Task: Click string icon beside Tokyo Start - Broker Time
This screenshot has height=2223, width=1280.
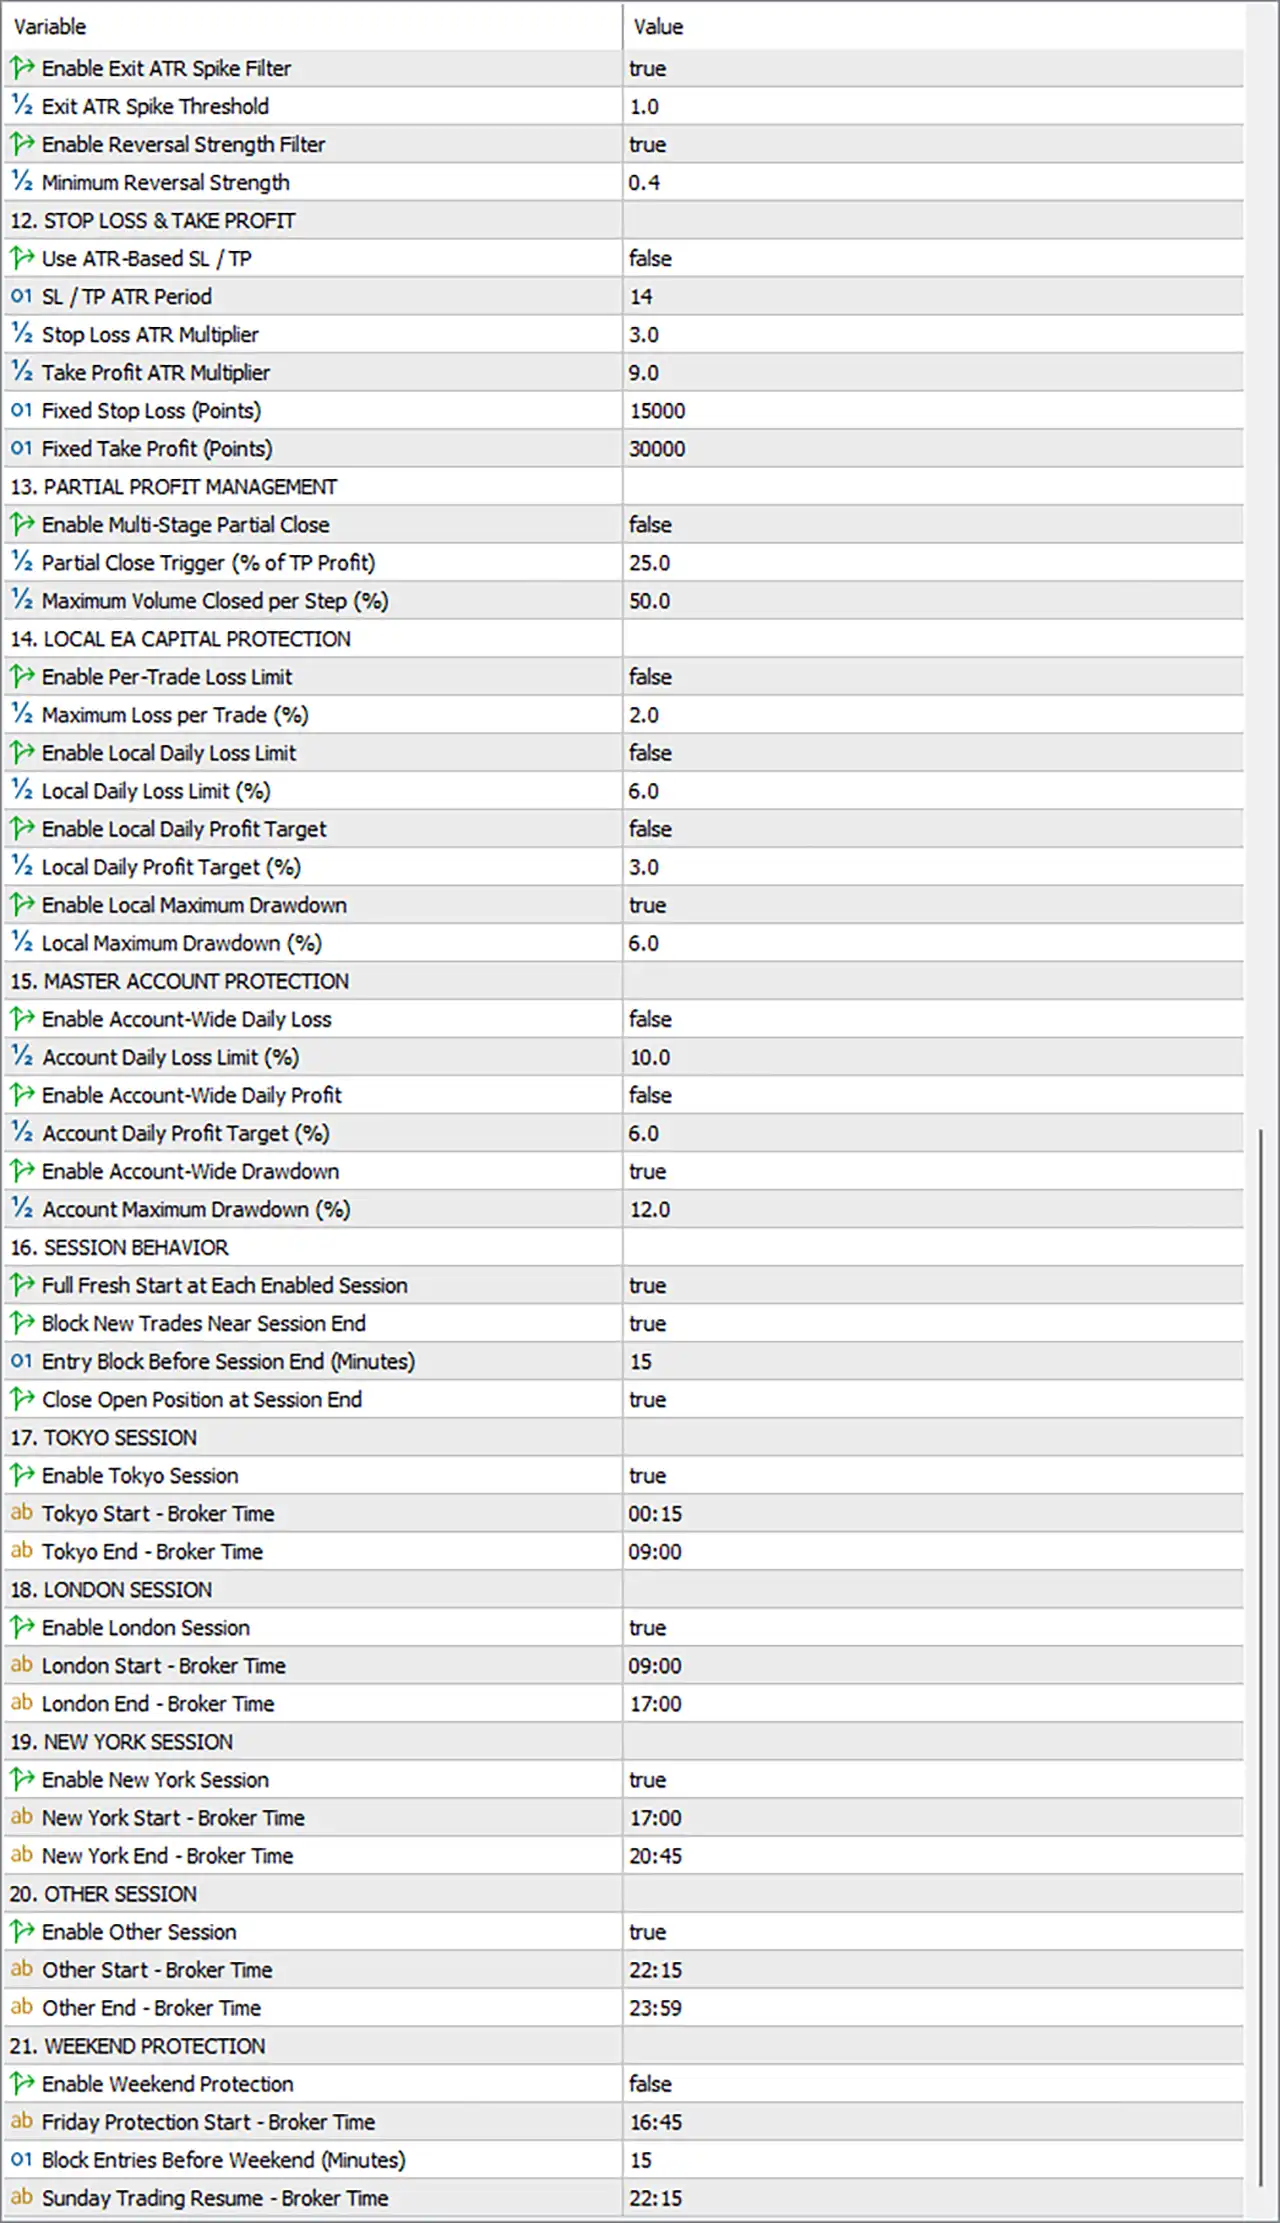Action: click(x=22, y=1513)
